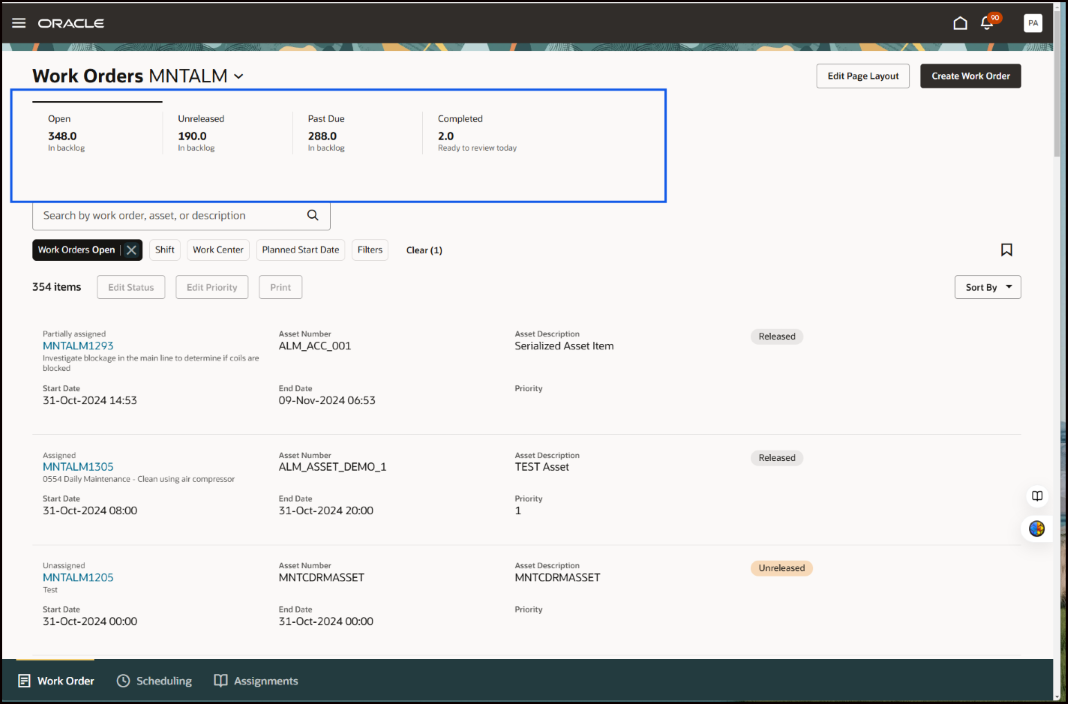Click start date 31-Oct-2024 14:53
This screenshot has height=704, width=1068.
tap(90, 400)
